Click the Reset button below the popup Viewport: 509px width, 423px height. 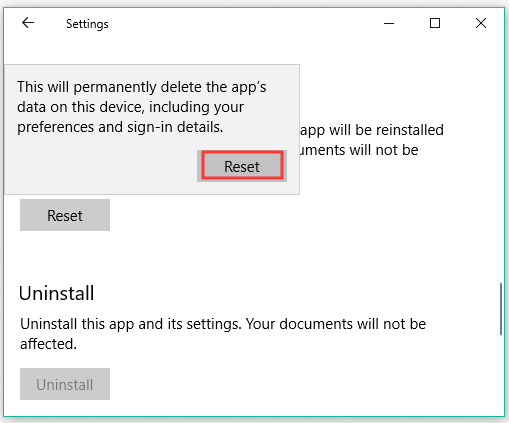[x=65, y=215]
